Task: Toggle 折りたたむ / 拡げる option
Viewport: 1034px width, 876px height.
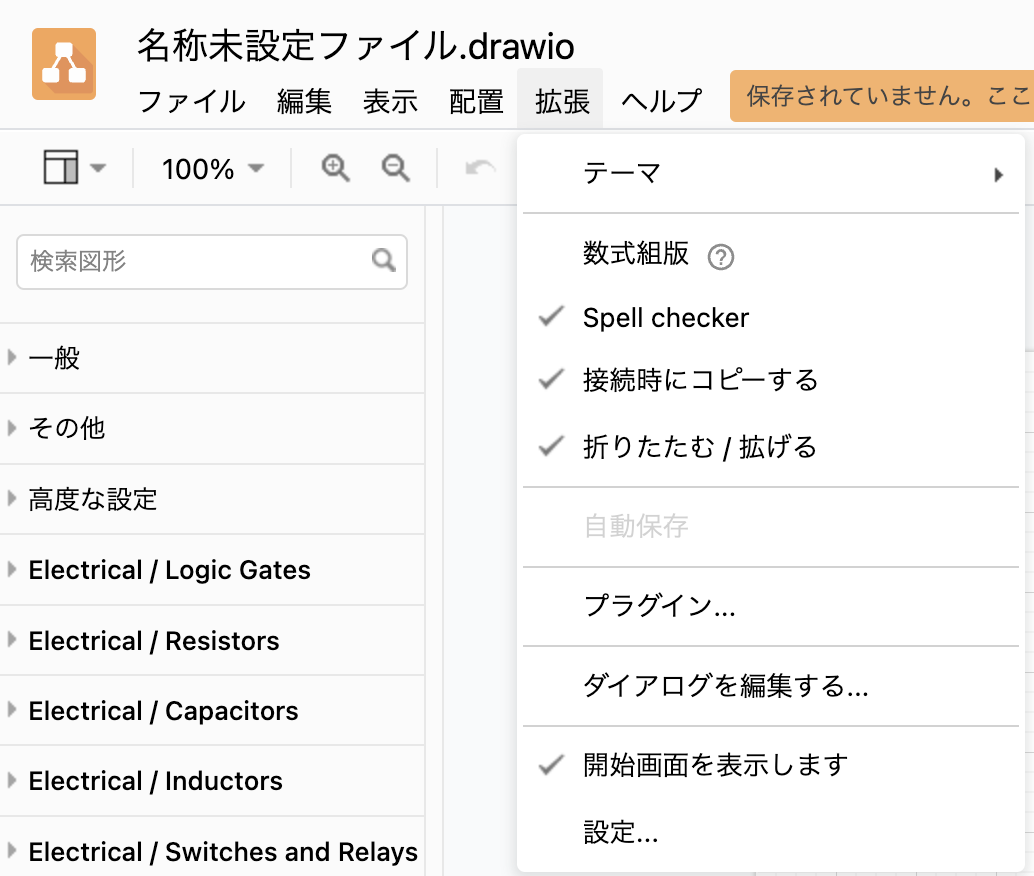Action: [x=770, y=447]
